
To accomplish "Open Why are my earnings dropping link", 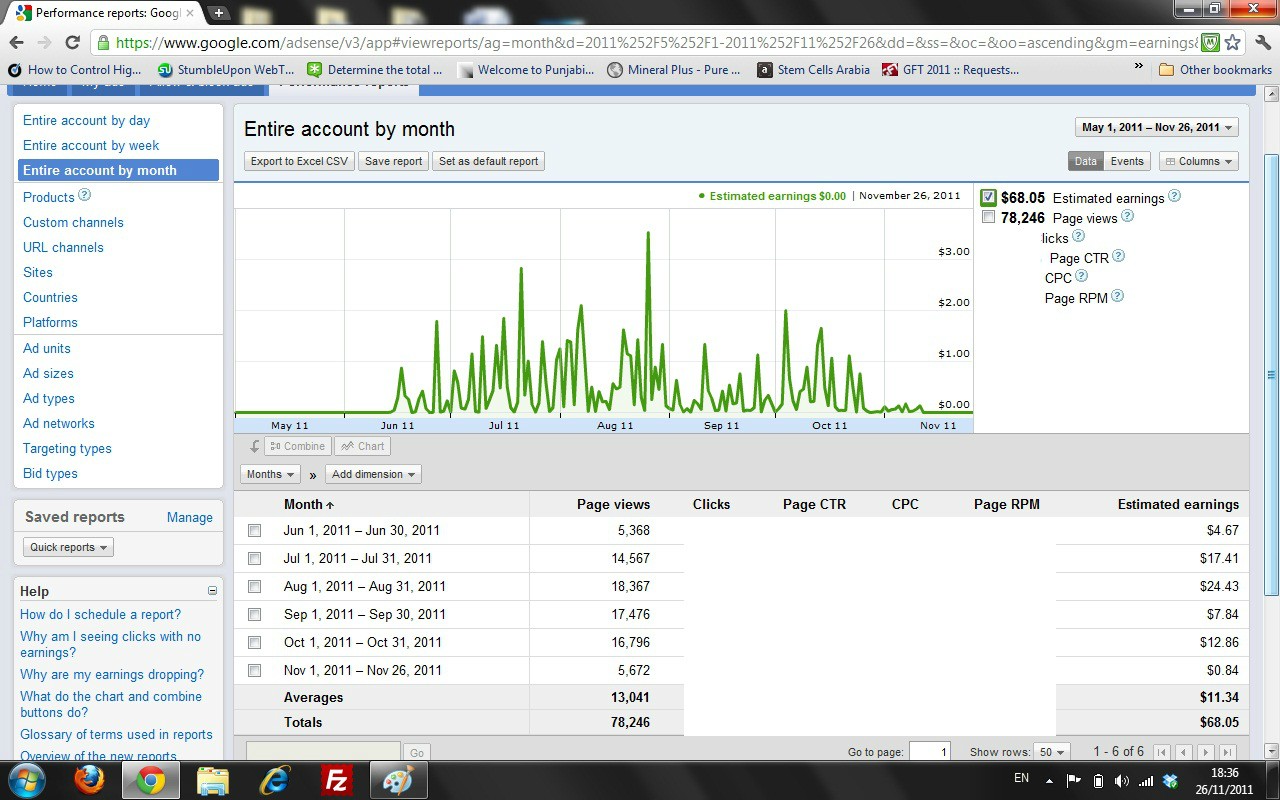I will pos(112,674).
